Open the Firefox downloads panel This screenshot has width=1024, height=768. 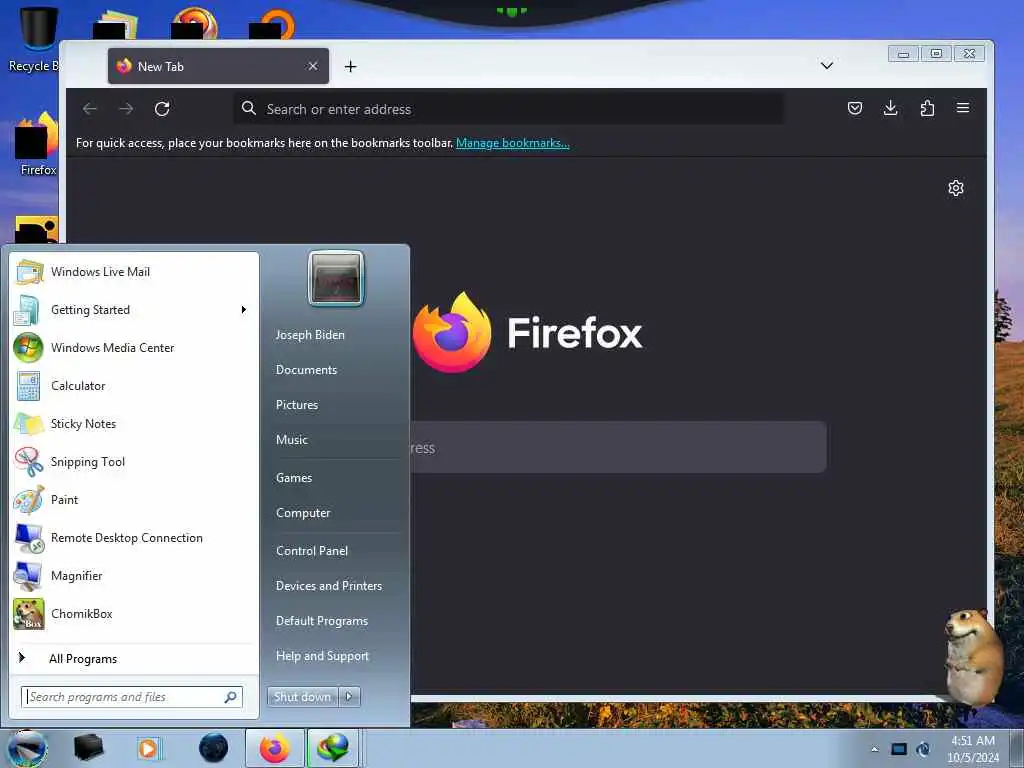tap(890, 108)
